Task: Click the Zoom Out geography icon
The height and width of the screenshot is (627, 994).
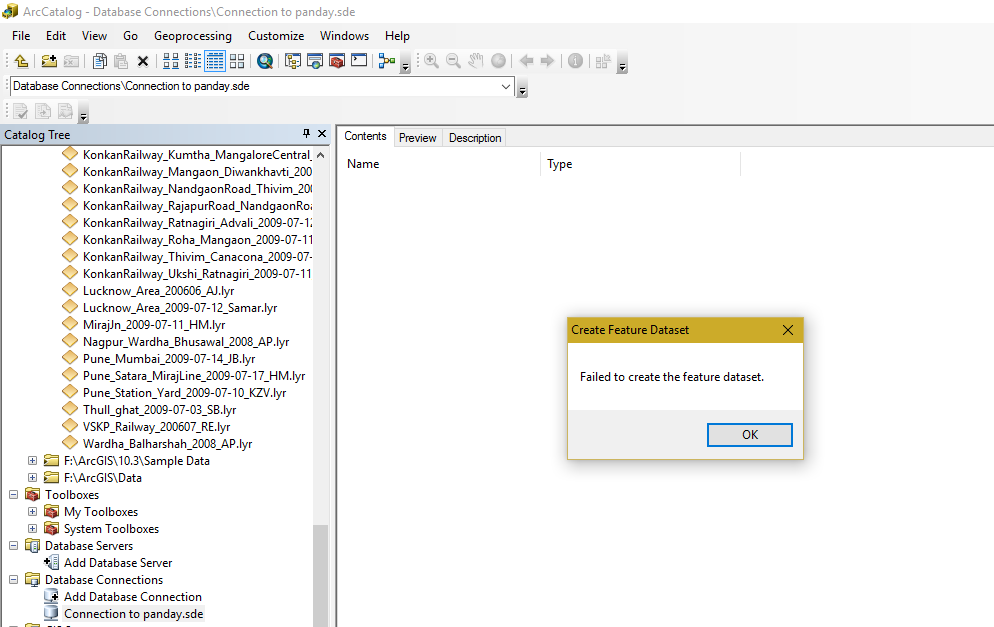Action: click(453, 61)
